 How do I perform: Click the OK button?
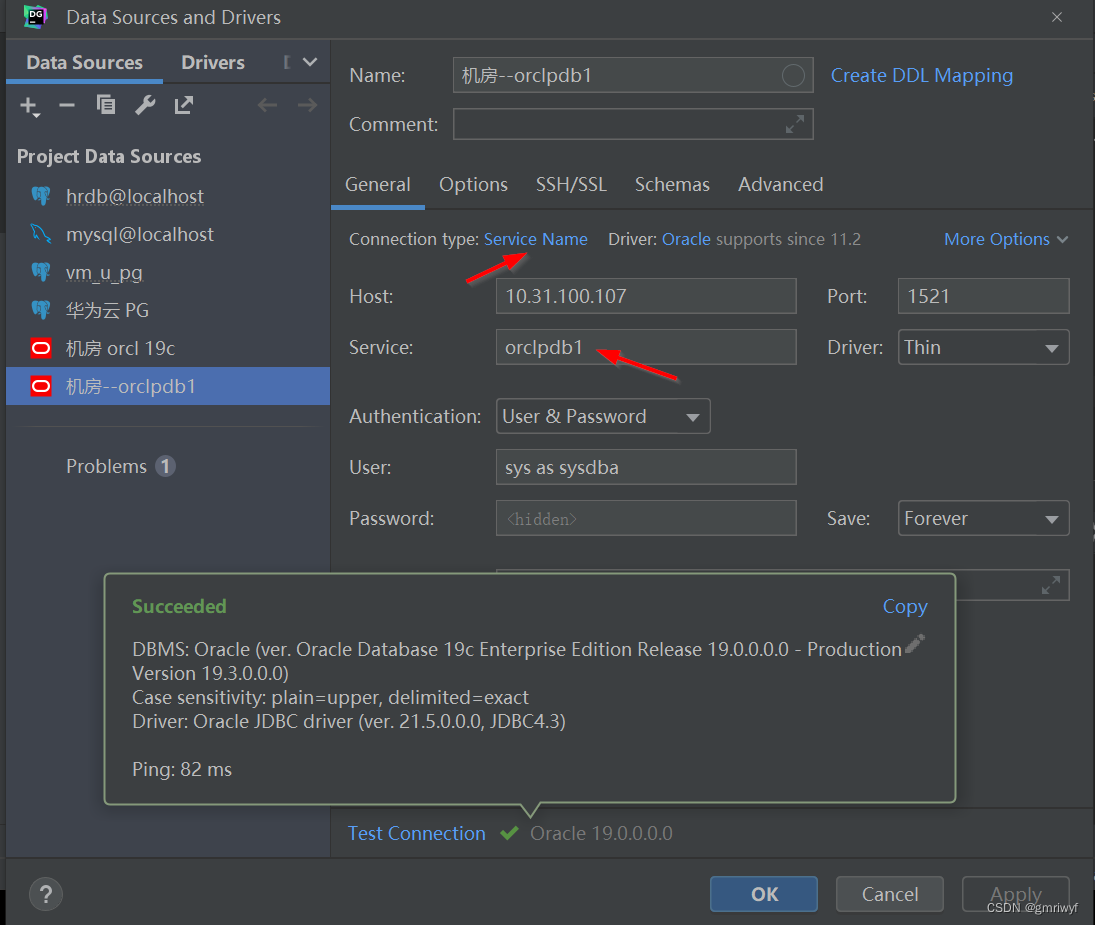pos(763,894)
